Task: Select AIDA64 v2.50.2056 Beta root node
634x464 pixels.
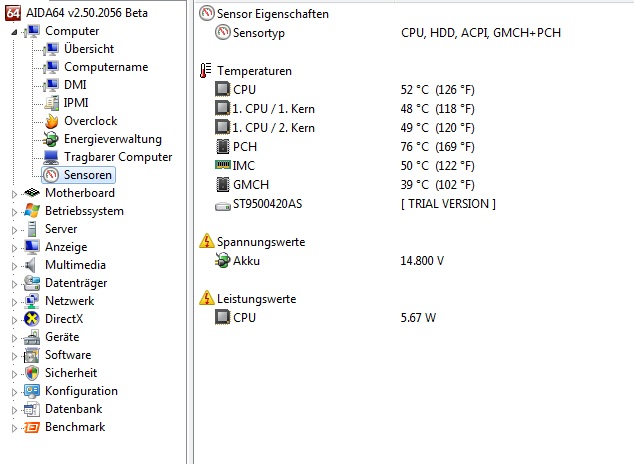Action: click(x=87, y=13)
